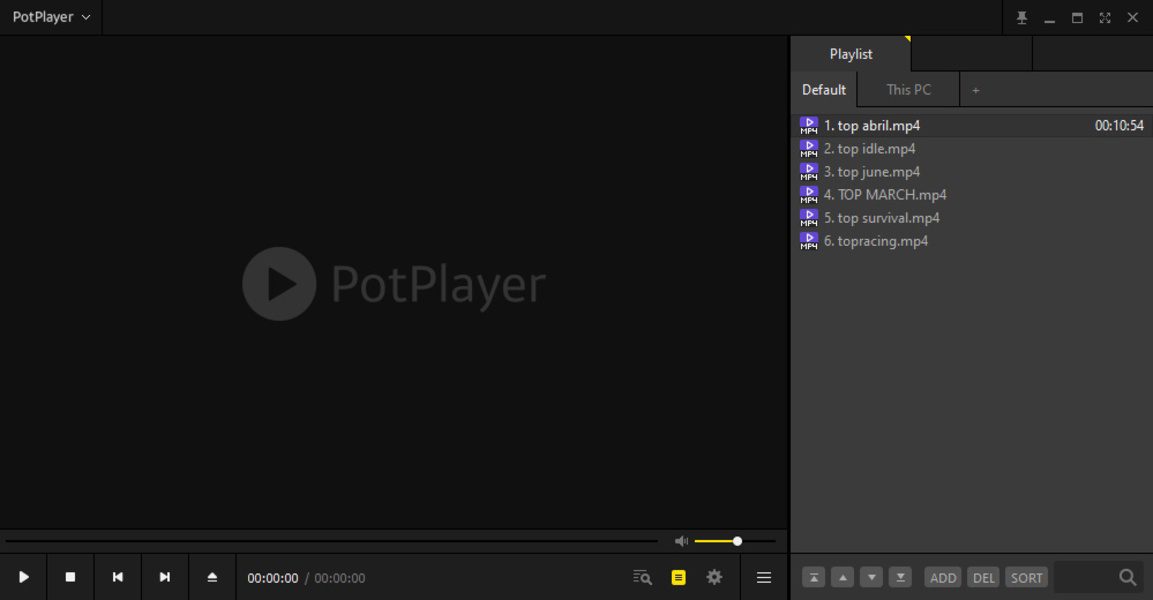
Task: Toggle the yellow subtitle button on
Action: tap(678, 577)
